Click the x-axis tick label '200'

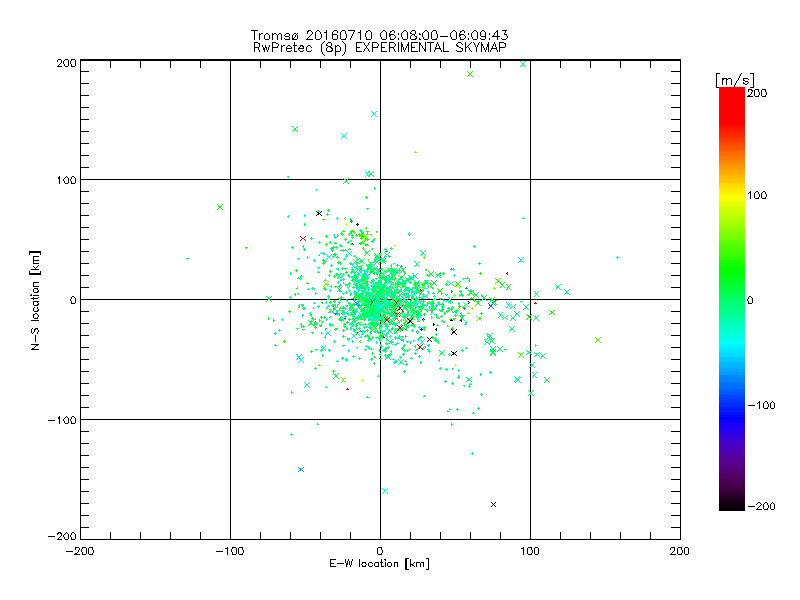point(680,551)
